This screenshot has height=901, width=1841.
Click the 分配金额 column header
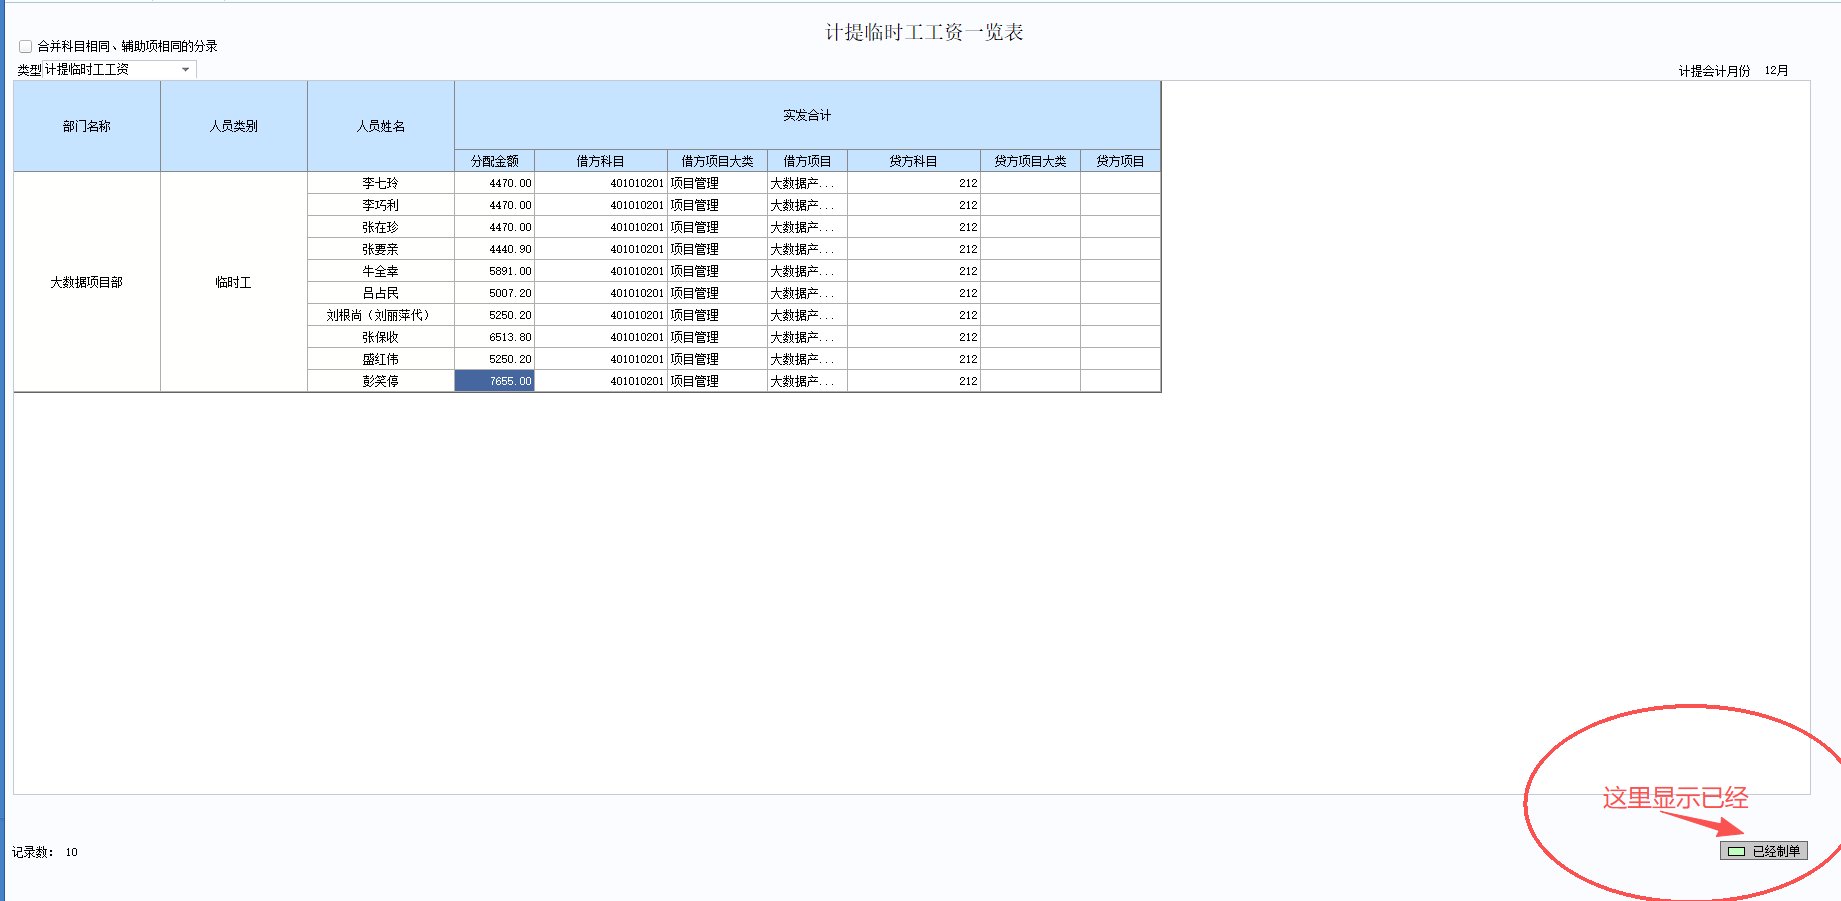tap(495, 161)
